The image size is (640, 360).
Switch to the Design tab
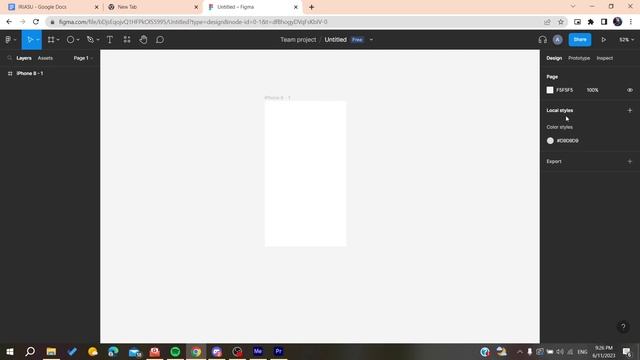coord(554,58)
